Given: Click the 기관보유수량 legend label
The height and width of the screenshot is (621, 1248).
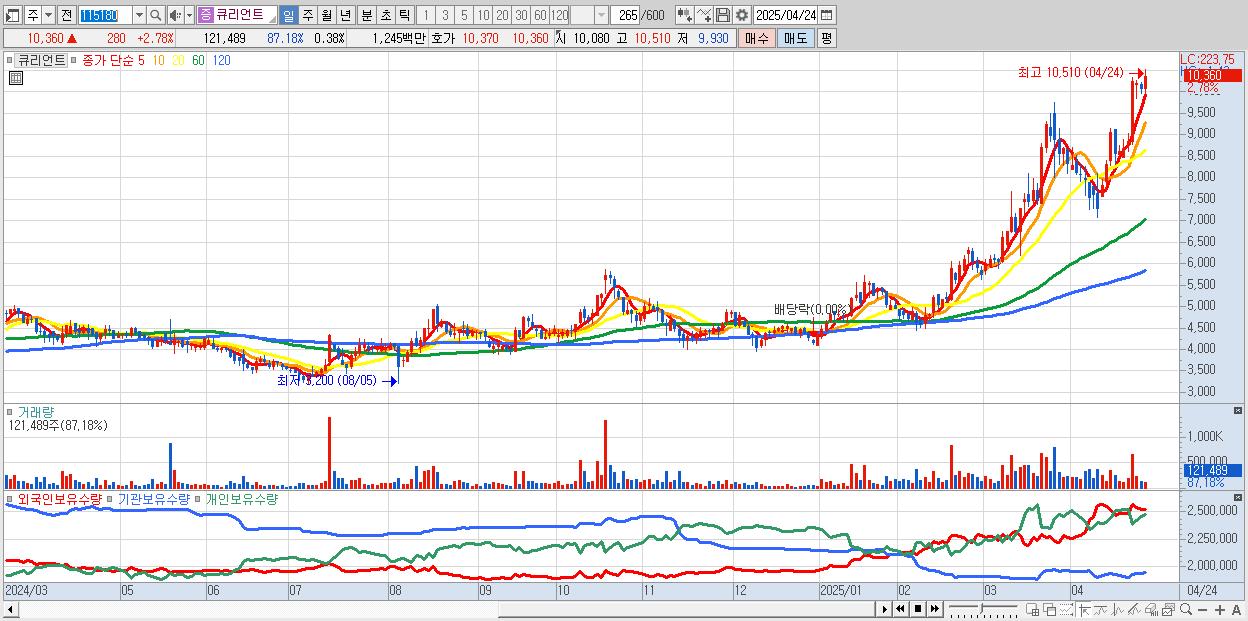Looking at the screenshot, I should tap(154, 498).
